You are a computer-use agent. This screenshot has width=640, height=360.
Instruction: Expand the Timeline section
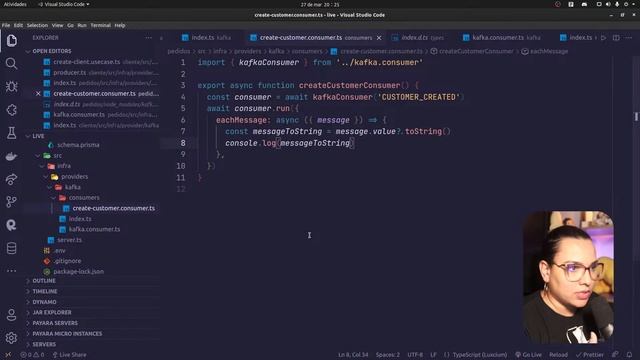click(x=44, y=291)
